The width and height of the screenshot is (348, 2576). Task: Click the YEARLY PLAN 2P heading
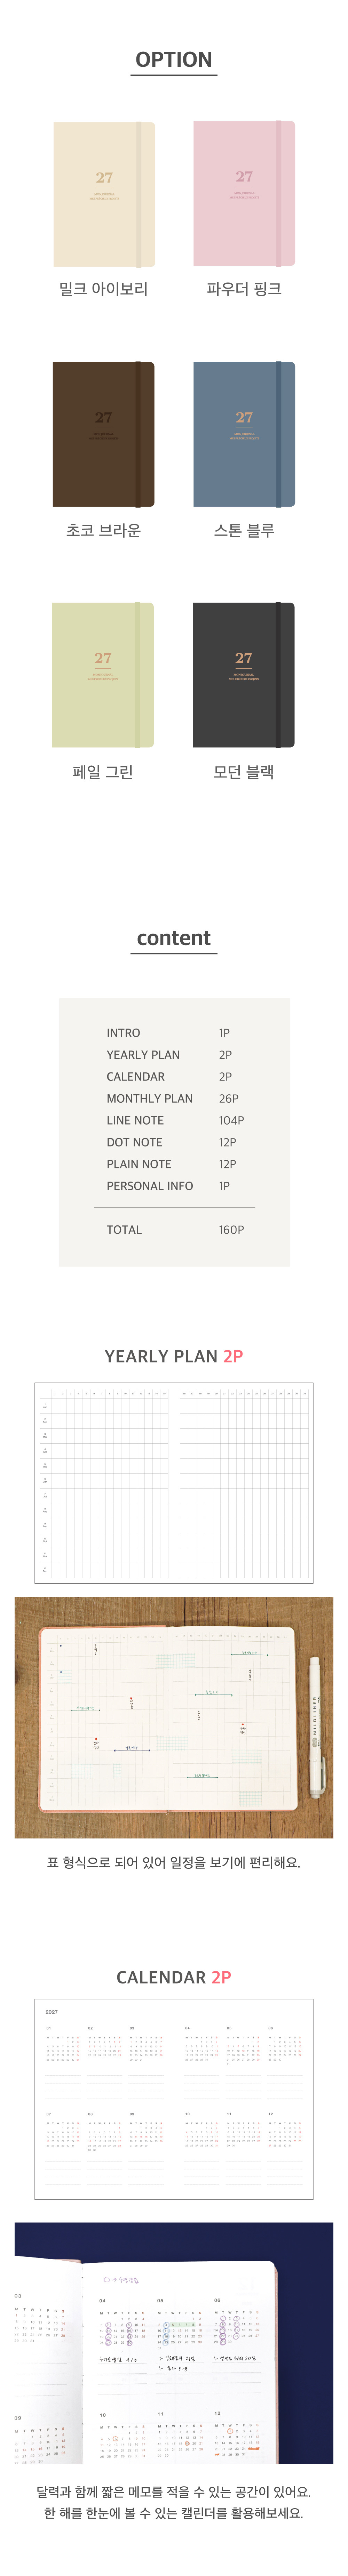point(174,1356)
